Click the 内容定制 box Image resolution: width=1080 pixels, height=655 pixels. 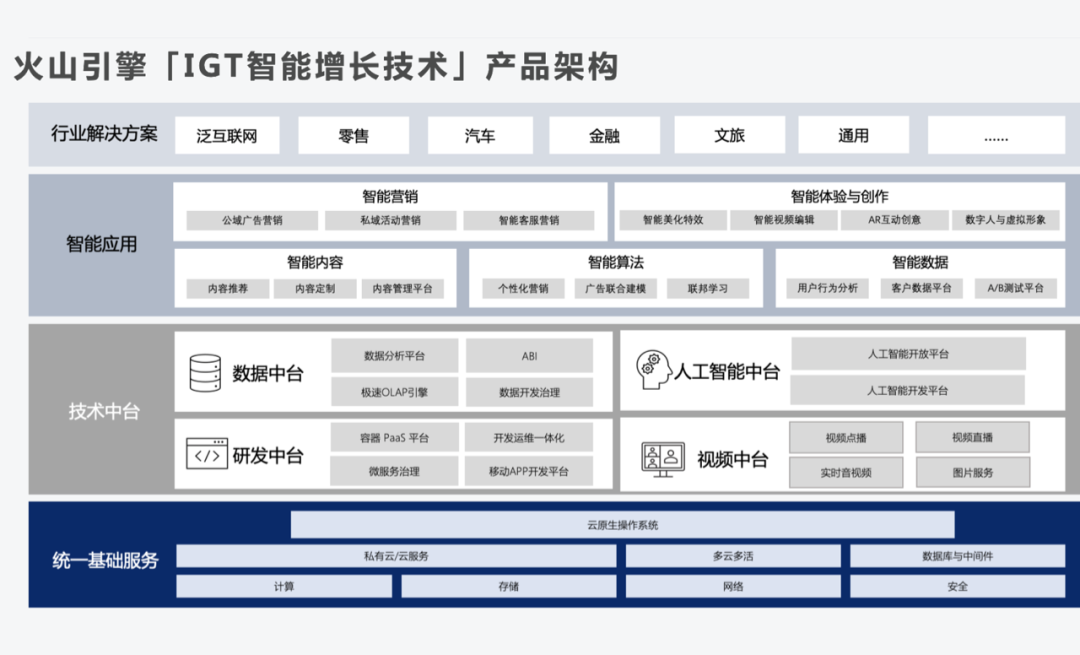315,289
